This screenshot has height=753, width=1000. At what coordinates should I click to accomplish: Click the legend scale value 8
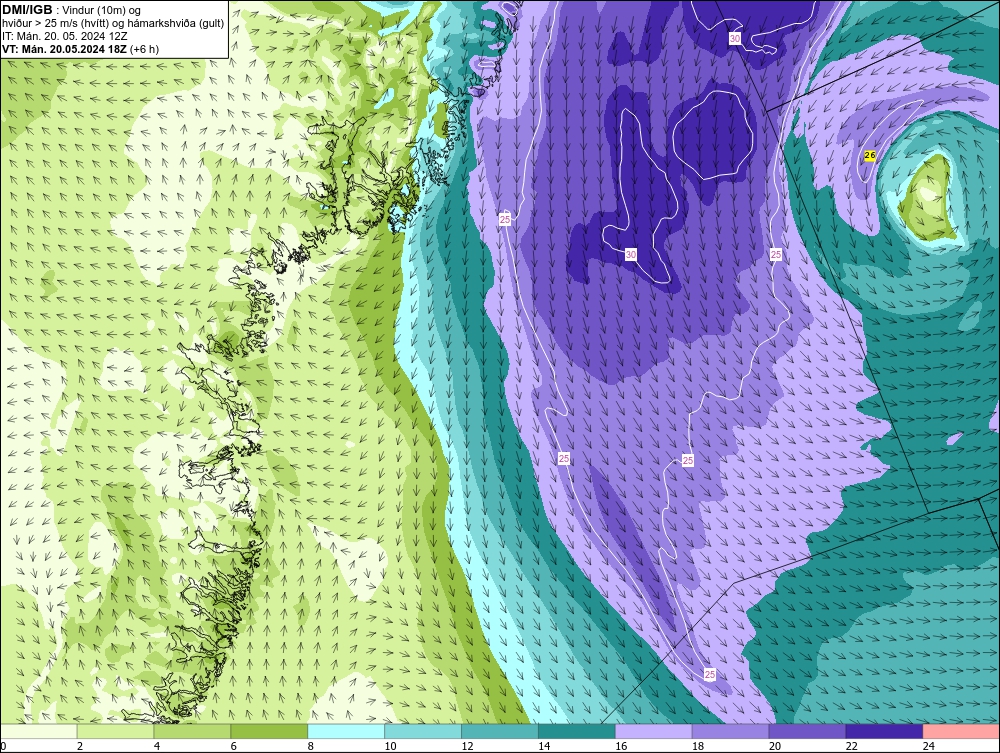click(x=311, y=746)
